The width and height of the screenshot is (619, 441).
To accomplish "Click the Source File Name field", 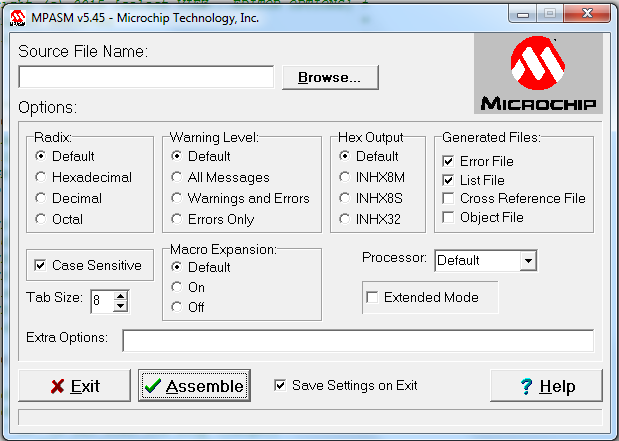I will (x=146, y=77).
